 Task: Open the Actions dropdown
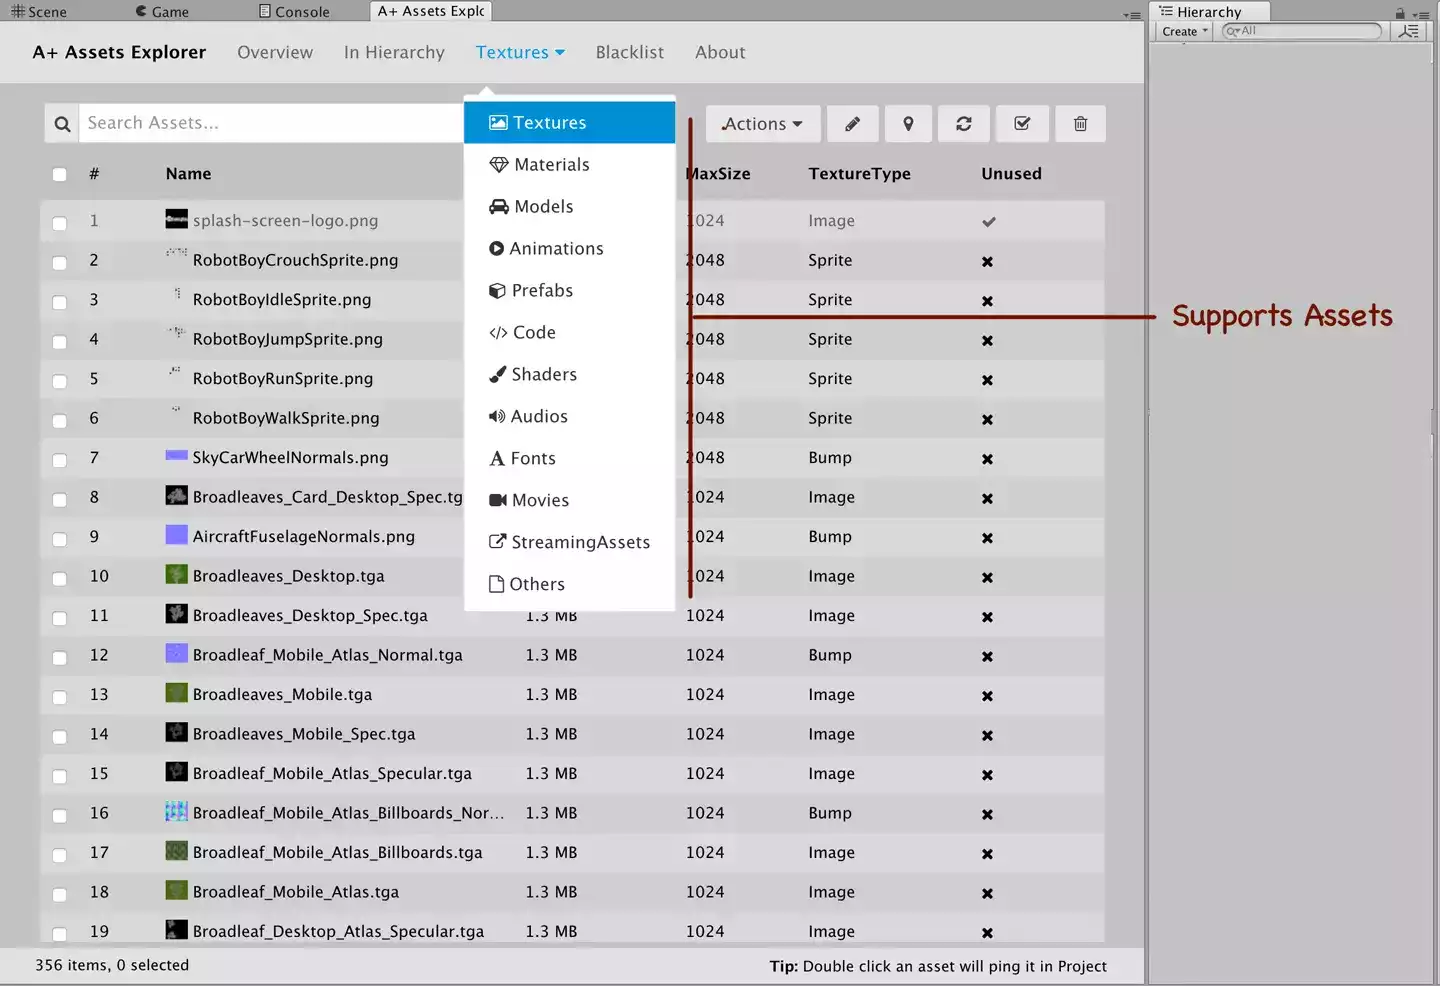(762, 124)
